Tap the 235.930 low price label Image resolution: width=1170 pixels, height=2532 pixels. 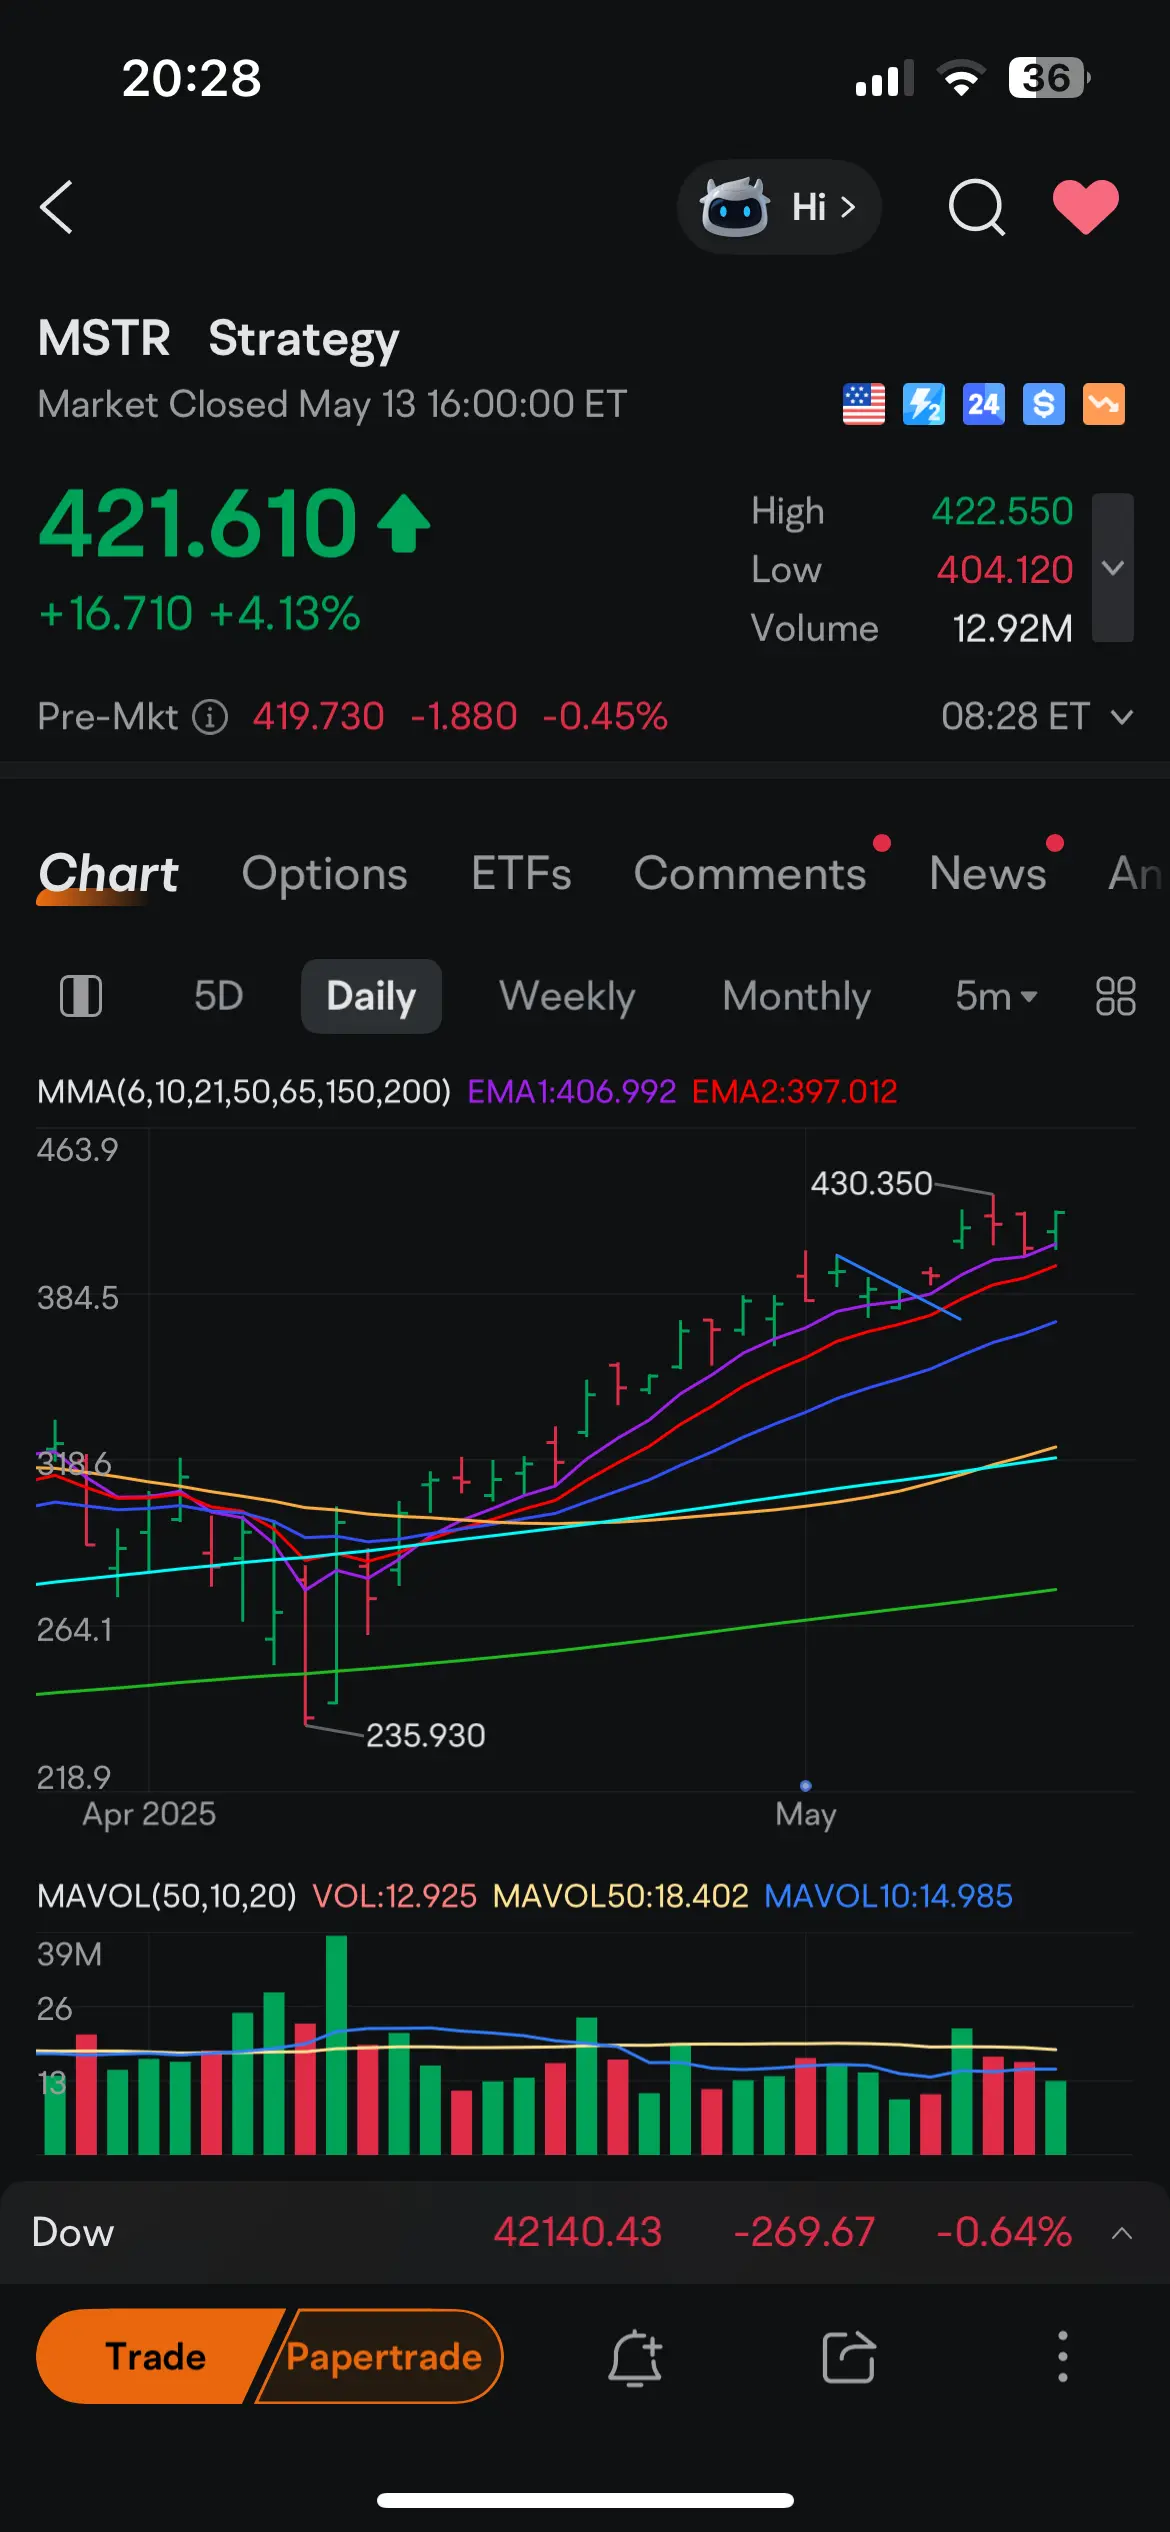click(426, 1735)
